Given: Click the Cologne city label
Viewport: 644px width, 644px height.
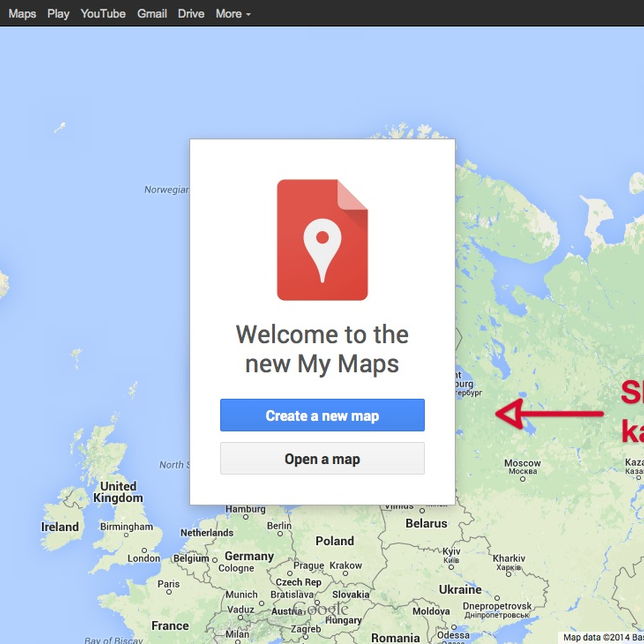Looking at the screenshot, I should 236,568.
